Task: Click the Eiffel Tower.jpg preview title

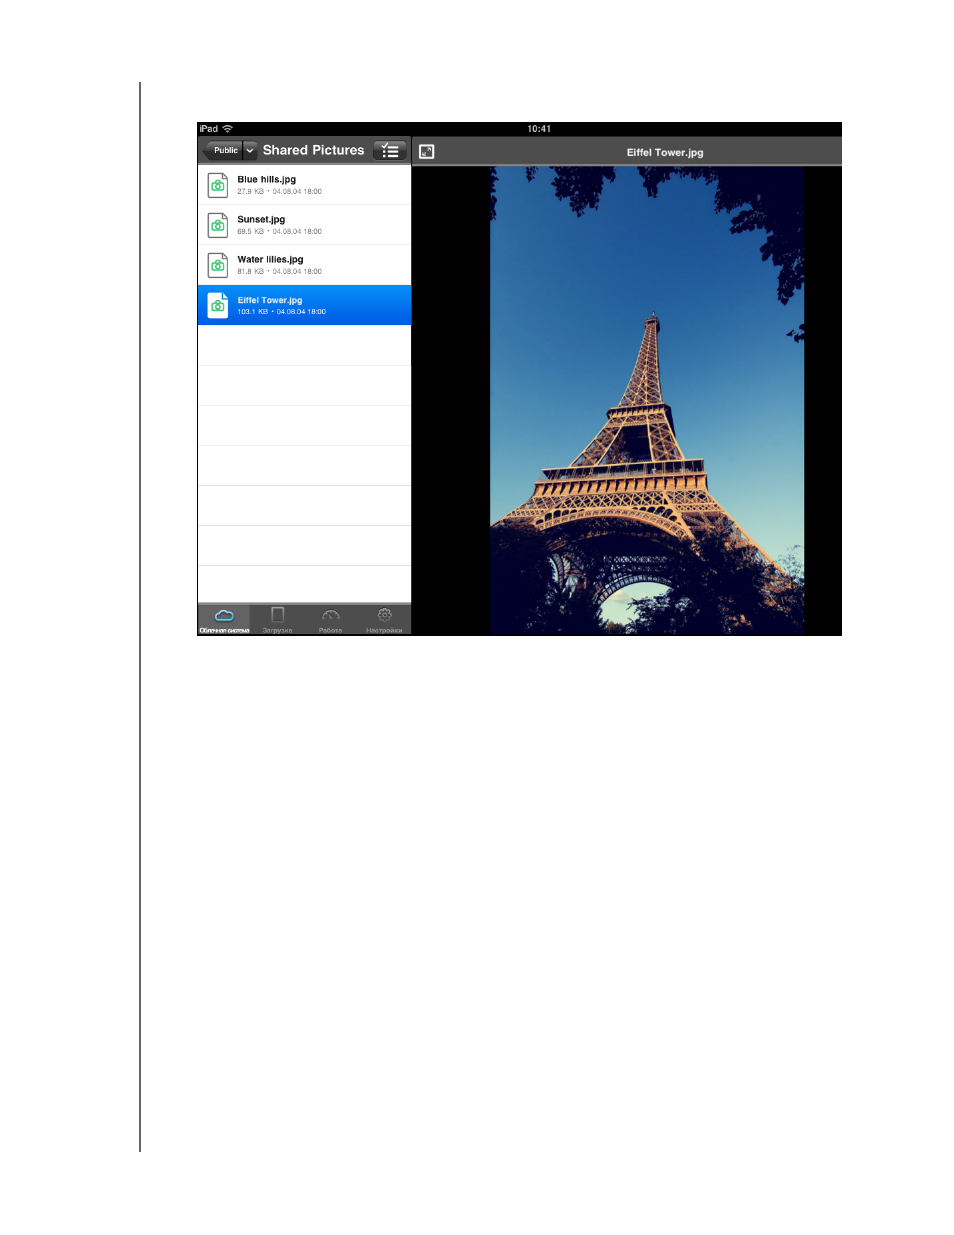Action: point(665,153)
